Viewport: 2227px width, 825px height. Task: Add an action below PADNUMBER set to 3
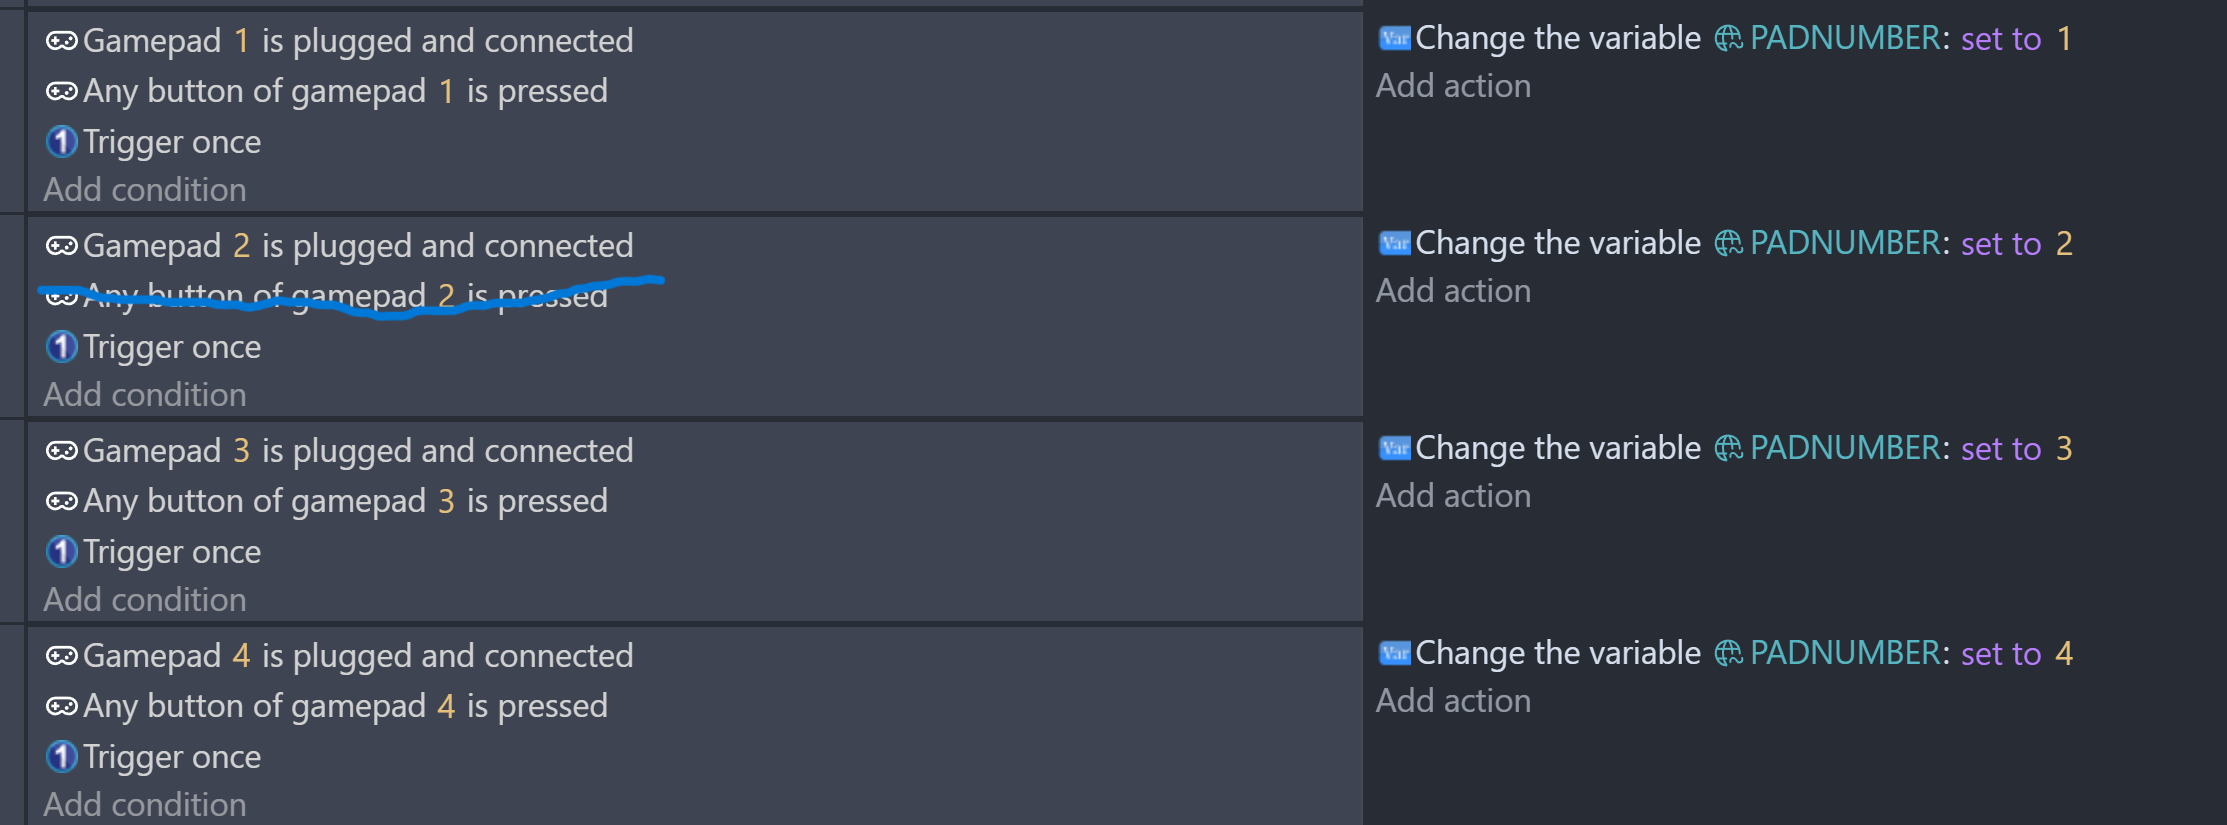pos(1453,496)
